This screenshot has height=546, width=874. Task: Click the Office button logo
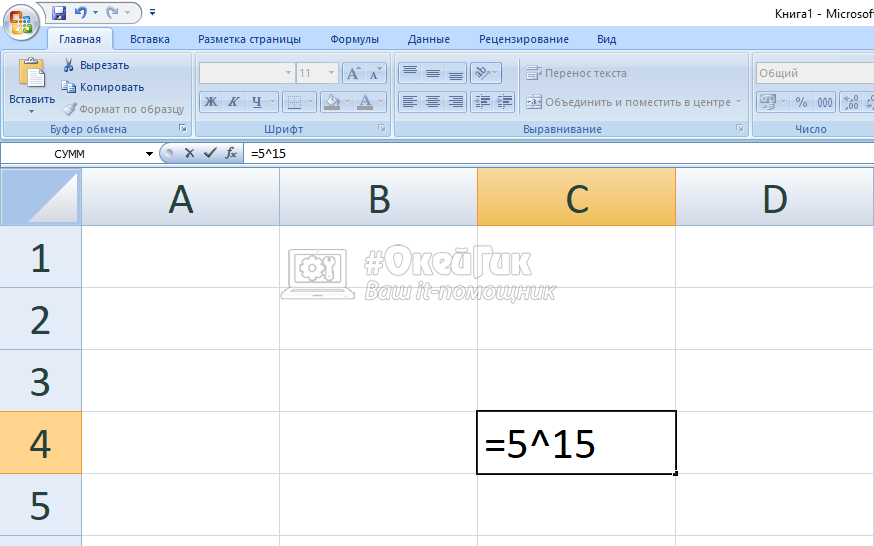pyautogui.click(x=21, y=20)
